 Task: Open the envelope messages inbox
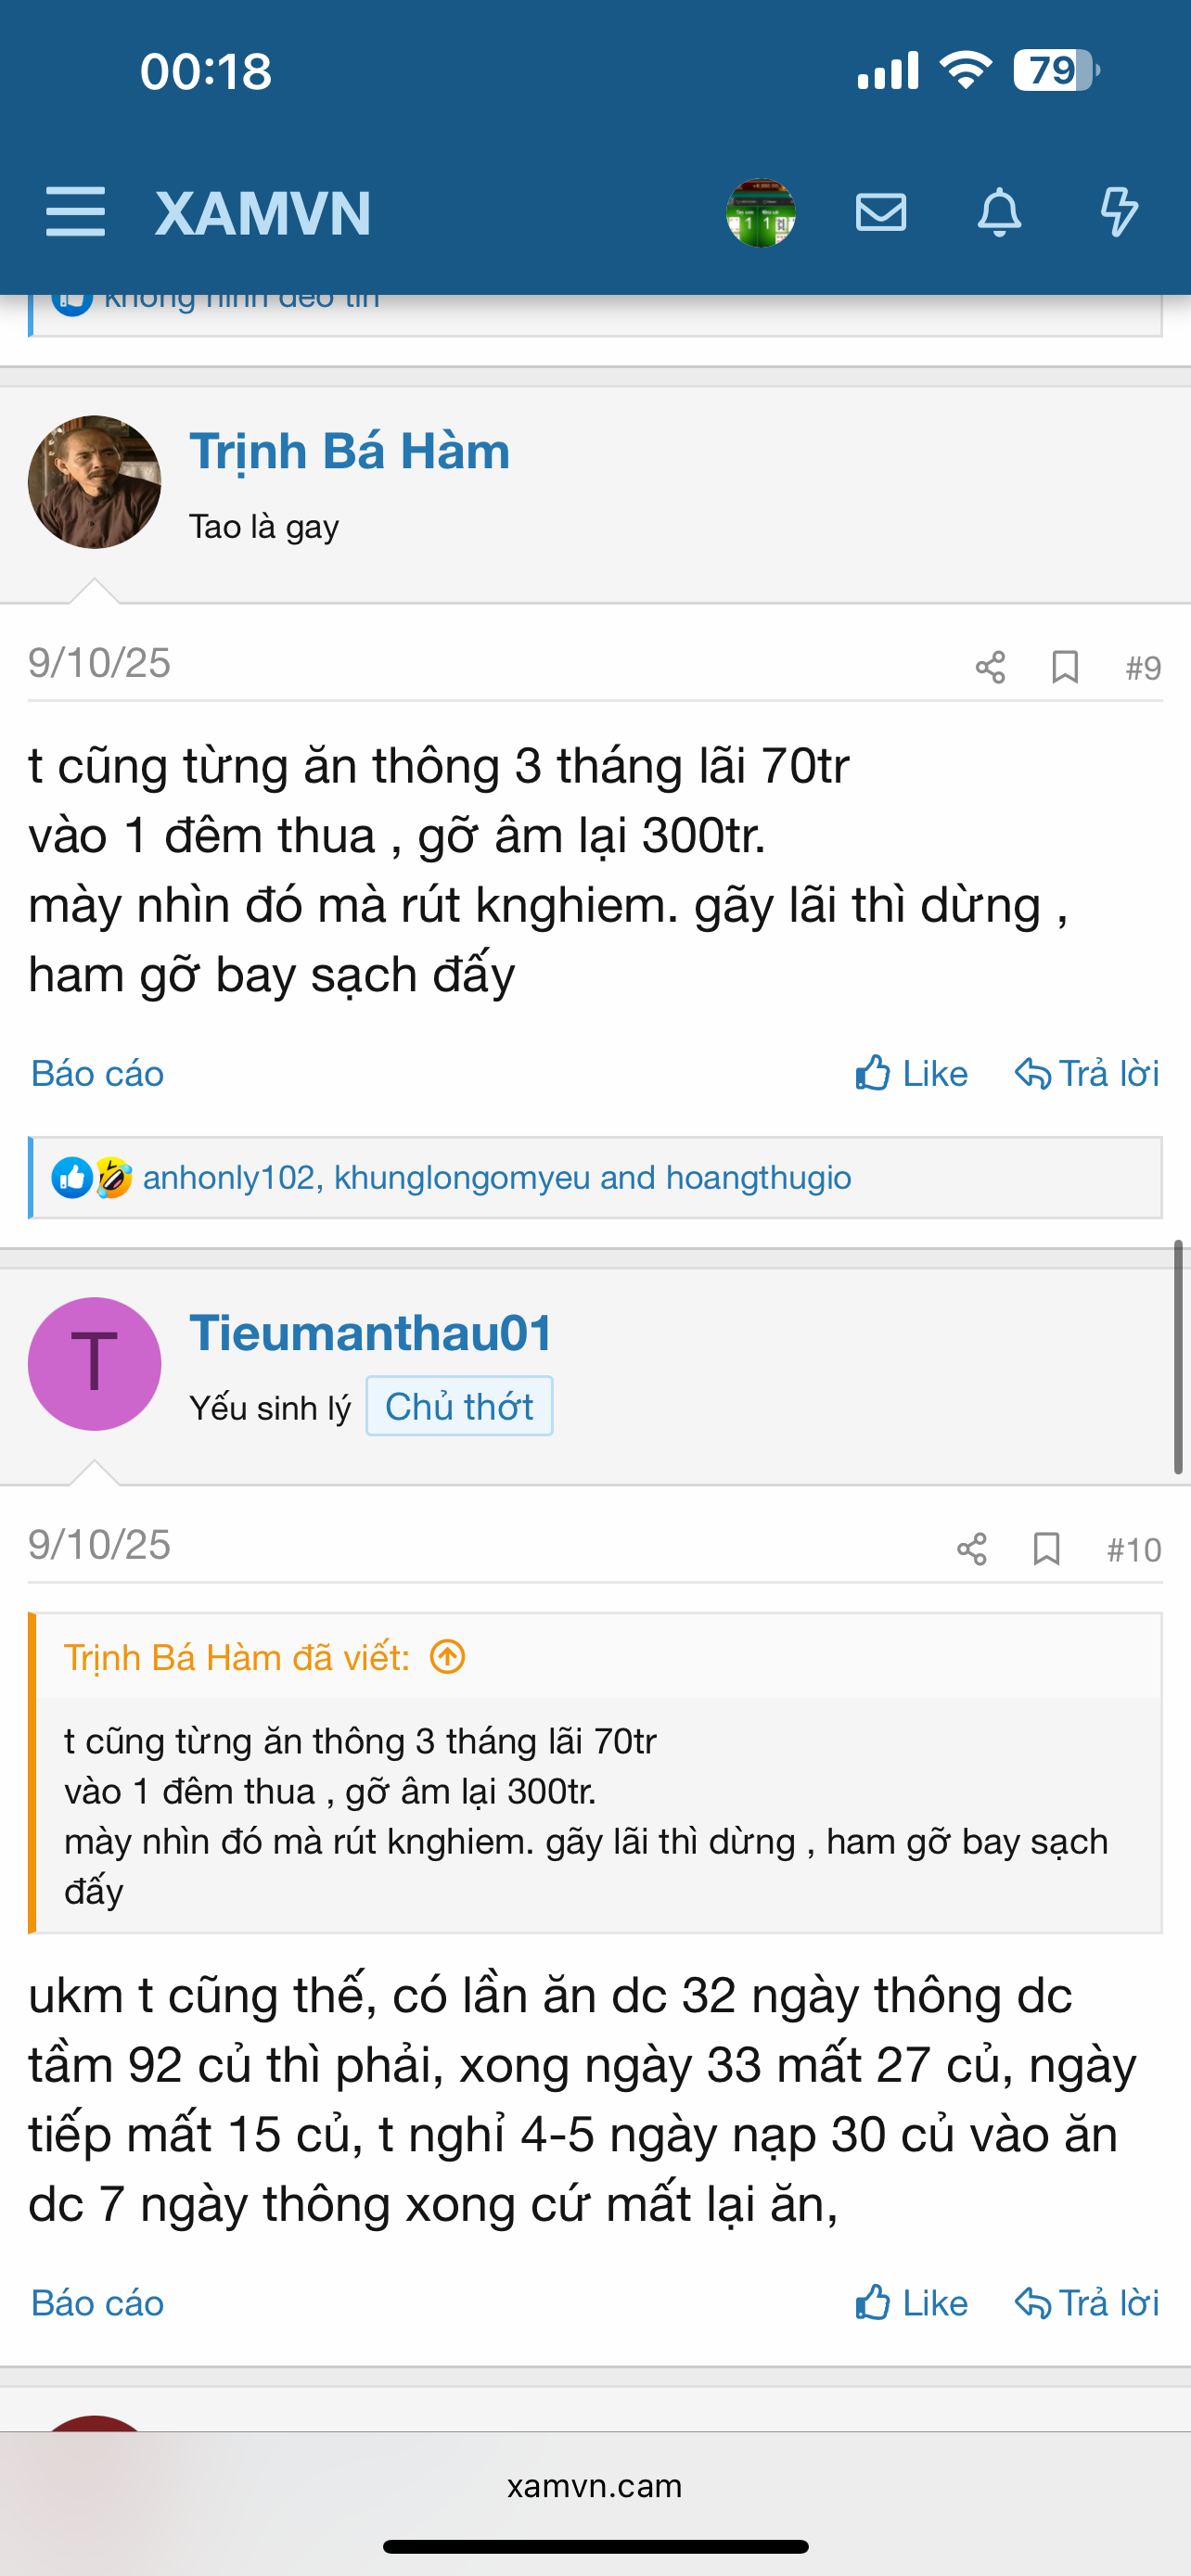pyautogui.click(x=881, y=212)
